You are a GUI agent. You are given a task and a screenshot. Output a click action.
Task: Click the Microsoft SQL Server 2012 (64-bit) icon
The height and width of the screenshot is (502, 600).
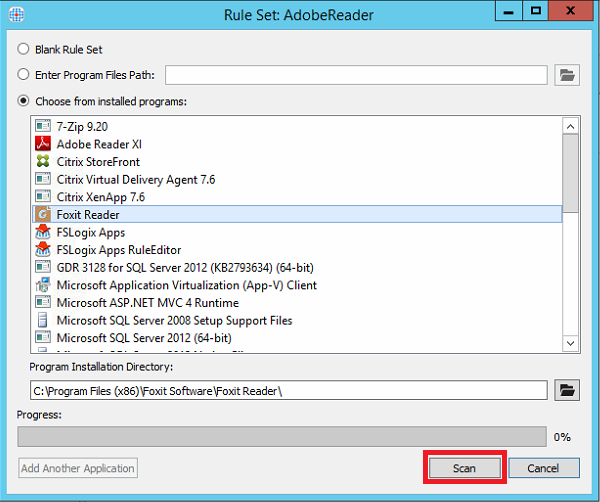coord(43,337)
